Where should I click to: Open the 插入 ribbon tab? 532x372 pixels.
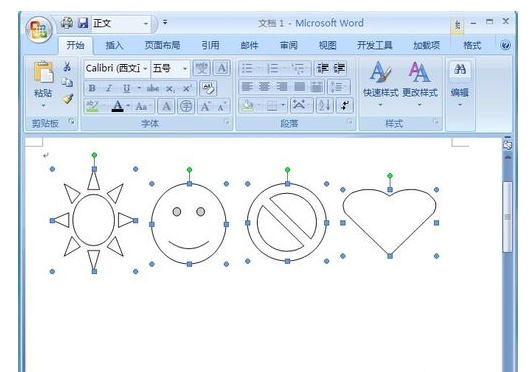[x=114, y=45]
